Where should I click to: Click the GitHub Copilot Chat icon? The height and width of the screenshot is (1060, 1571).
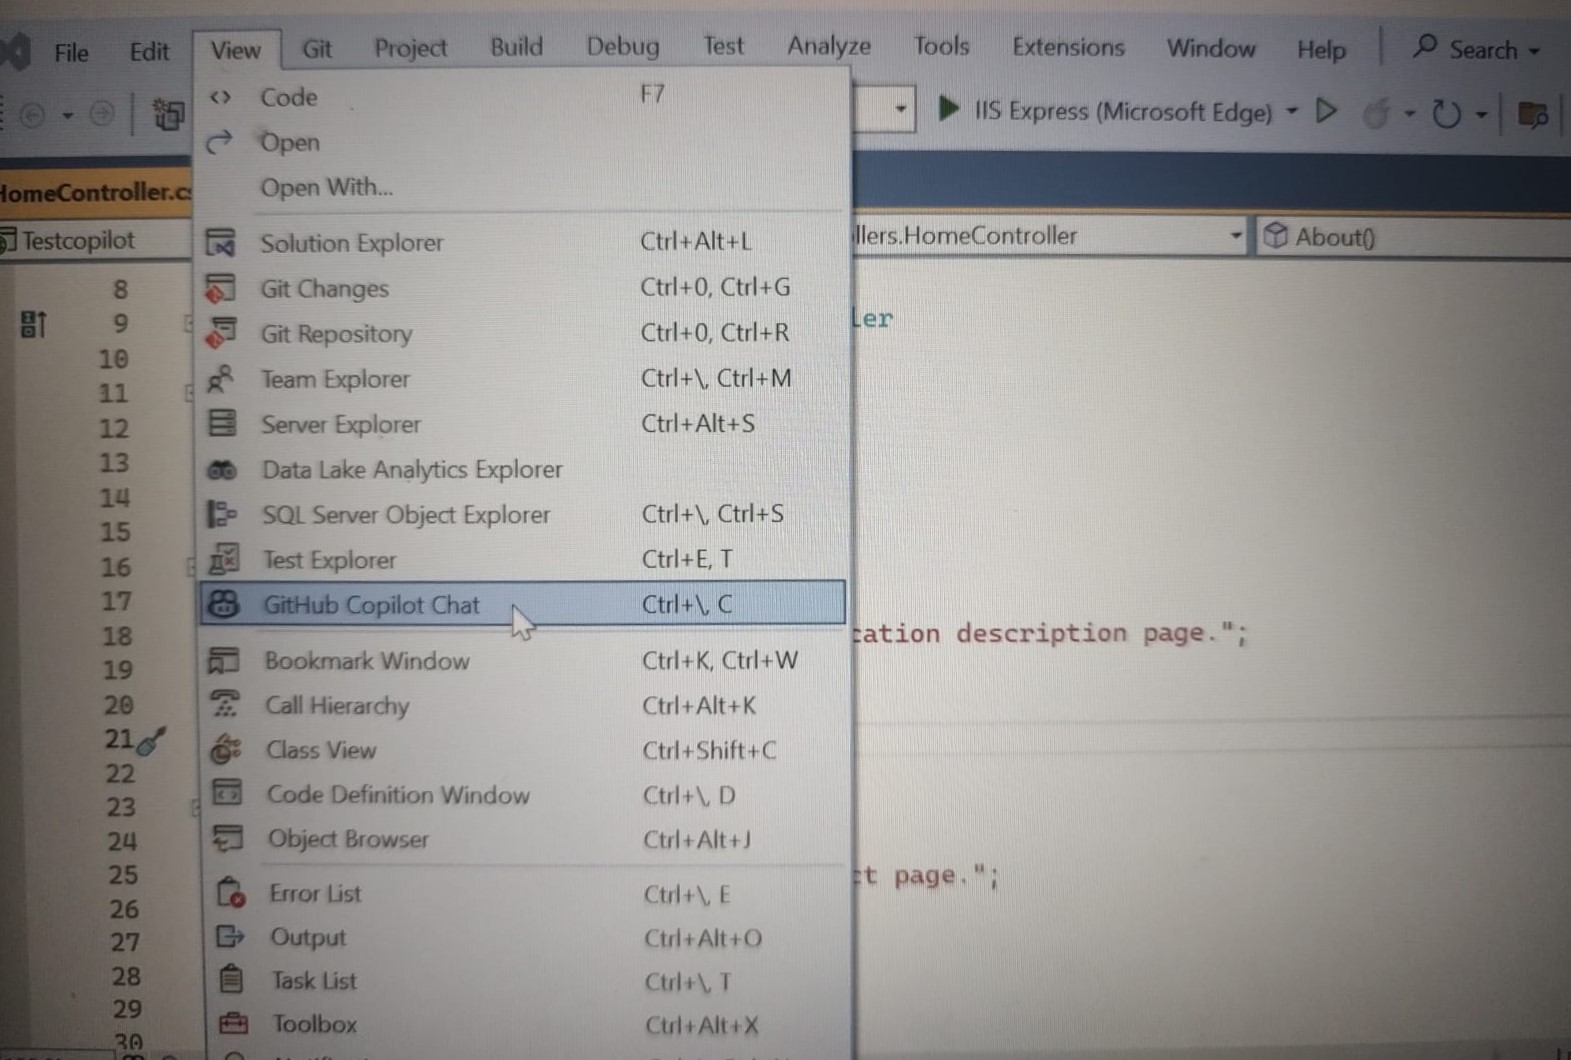[x=224, y=605]
